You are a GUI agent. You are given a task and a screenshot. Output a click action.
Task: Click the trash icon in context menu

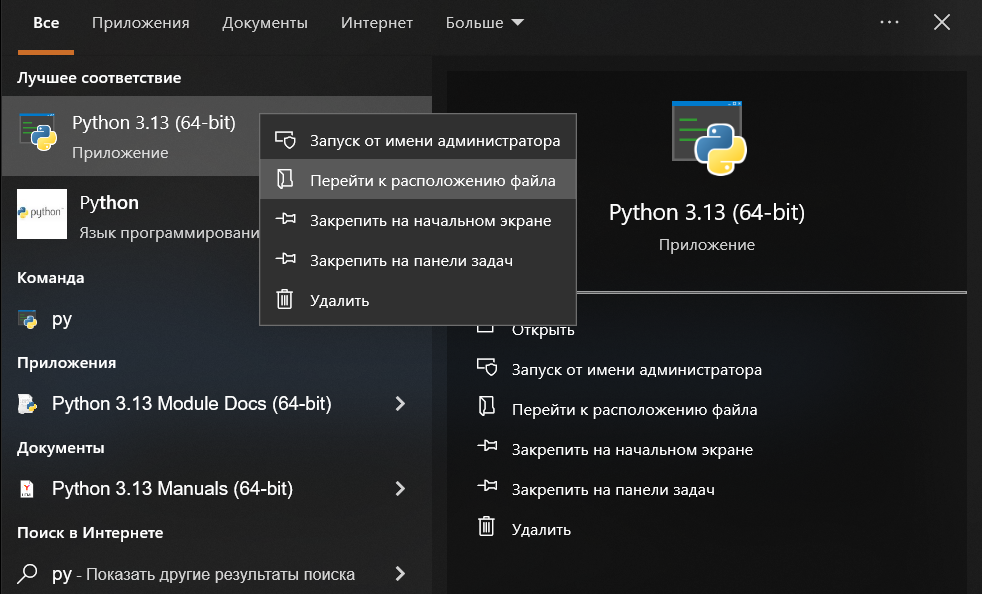pyautogui.click(x=285, y=300)
